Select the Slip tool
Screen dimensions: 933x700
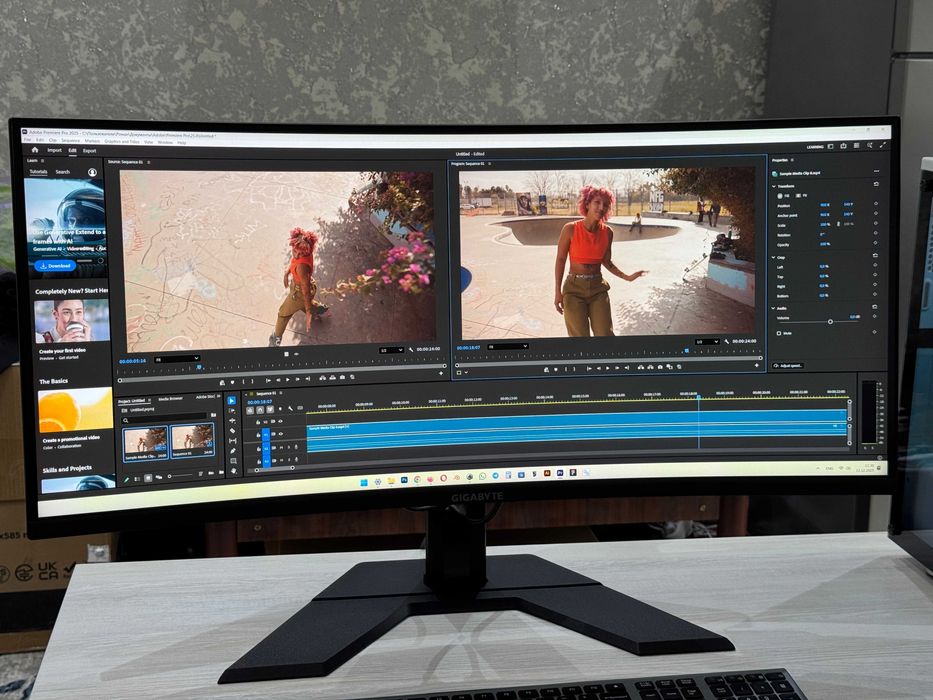[233, 441]
